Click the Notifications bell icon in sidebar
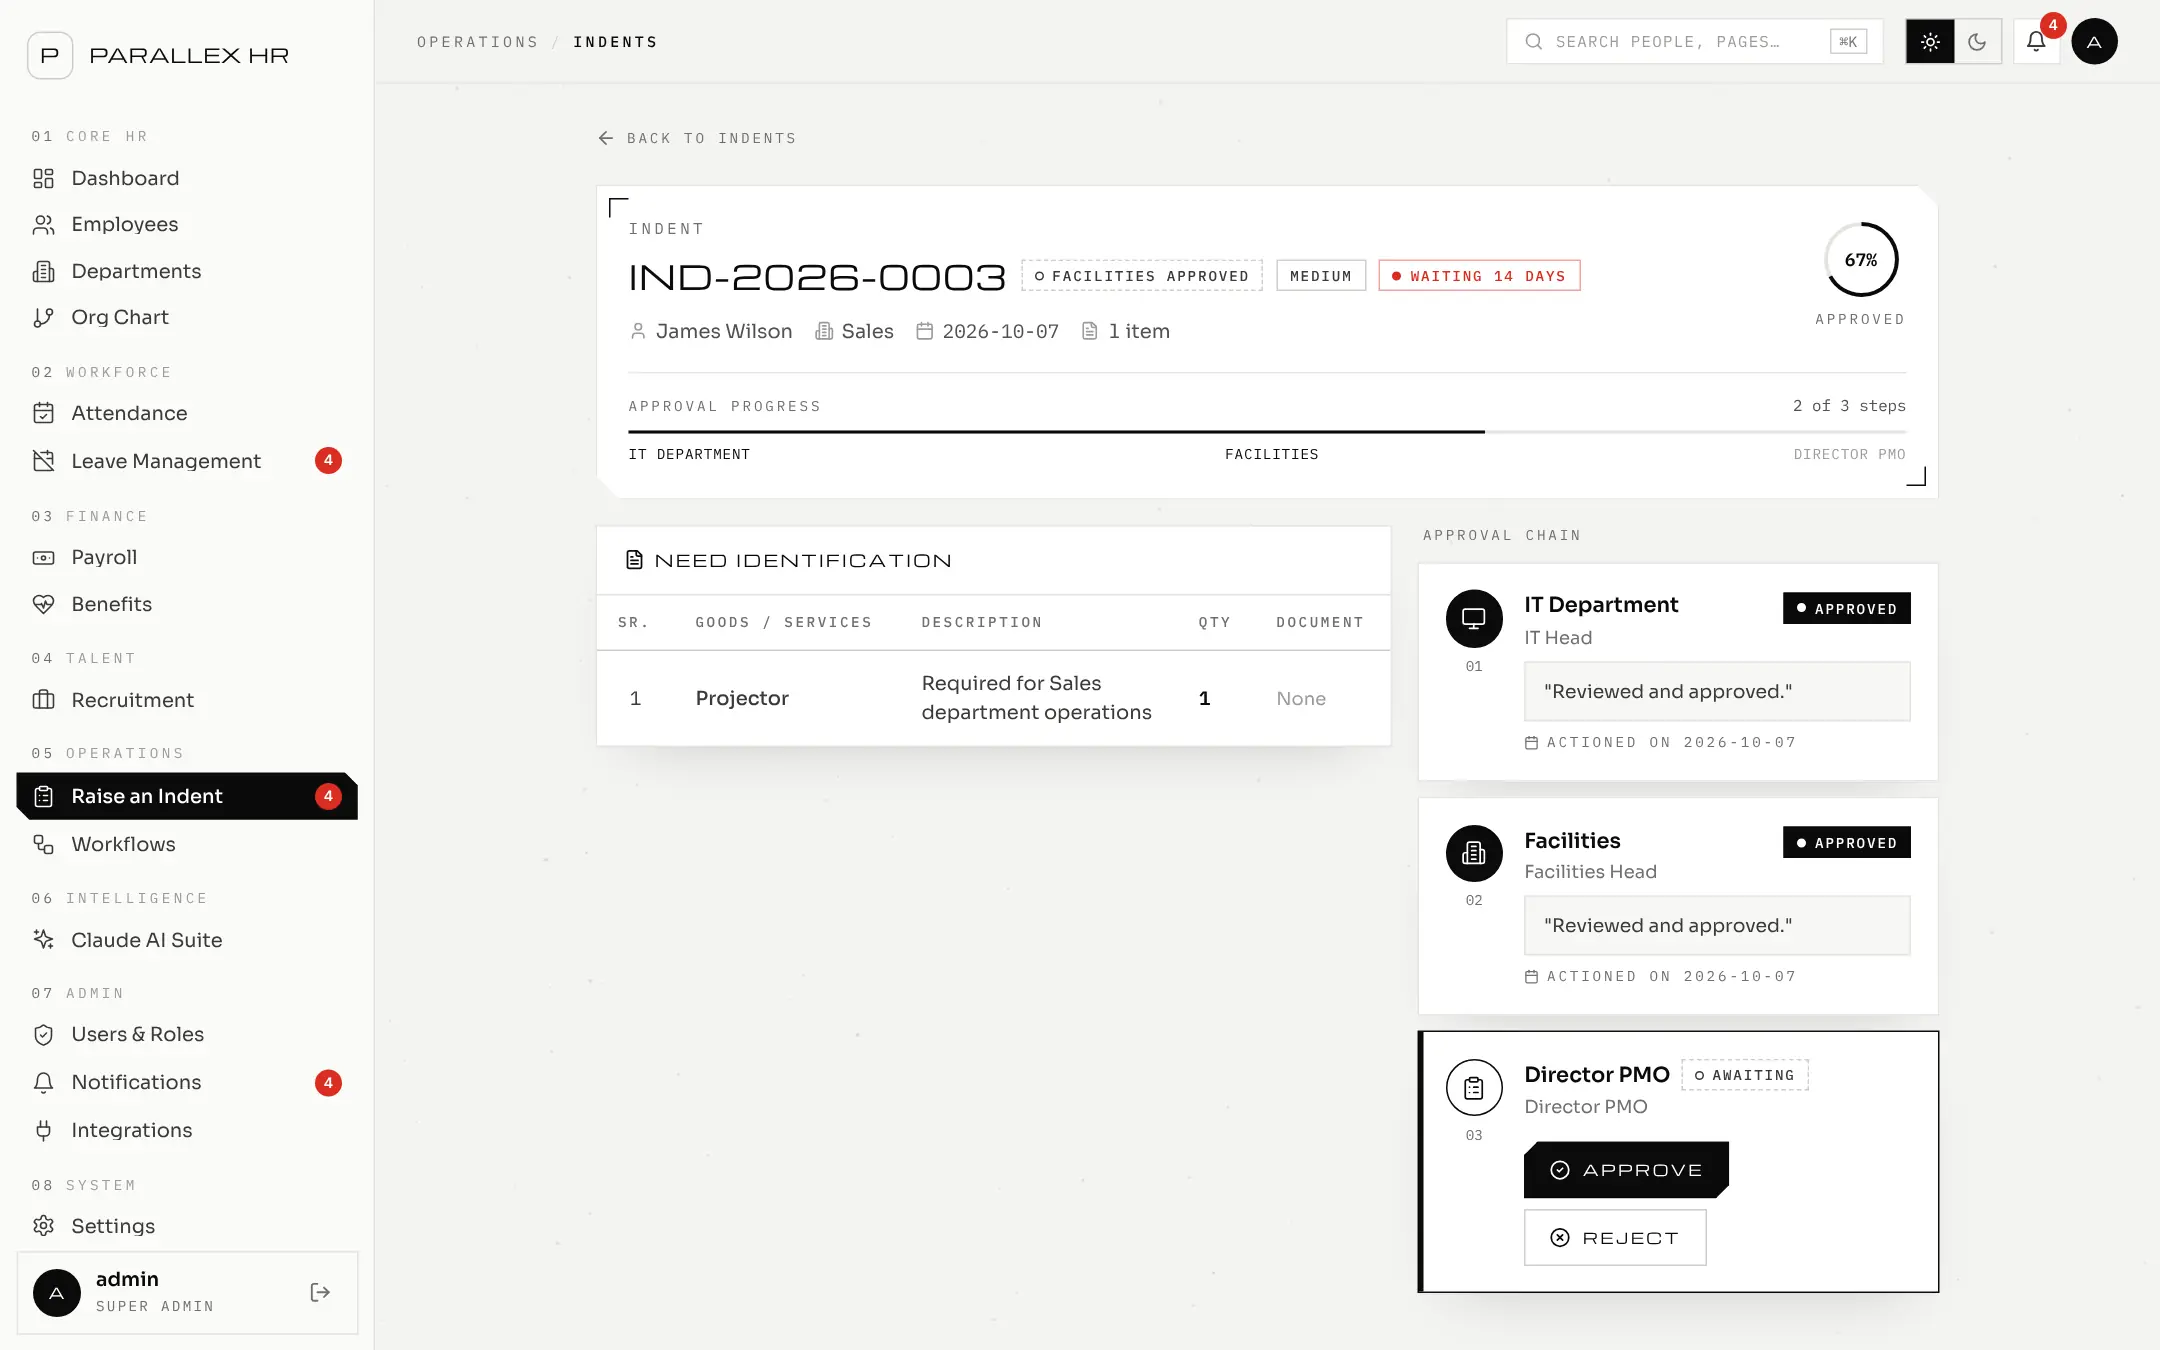The image size is (2160, 1350). tap(43, 1082)
